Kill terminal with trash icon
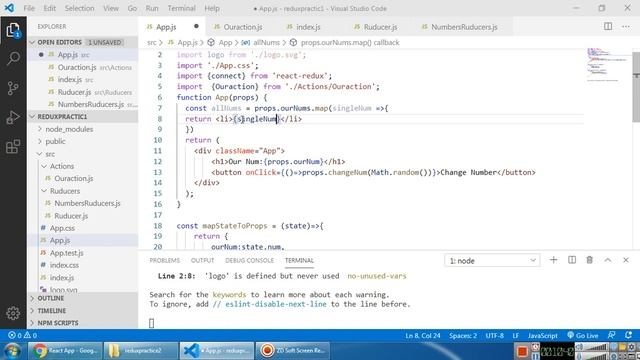640x360 pixels. 589,260
